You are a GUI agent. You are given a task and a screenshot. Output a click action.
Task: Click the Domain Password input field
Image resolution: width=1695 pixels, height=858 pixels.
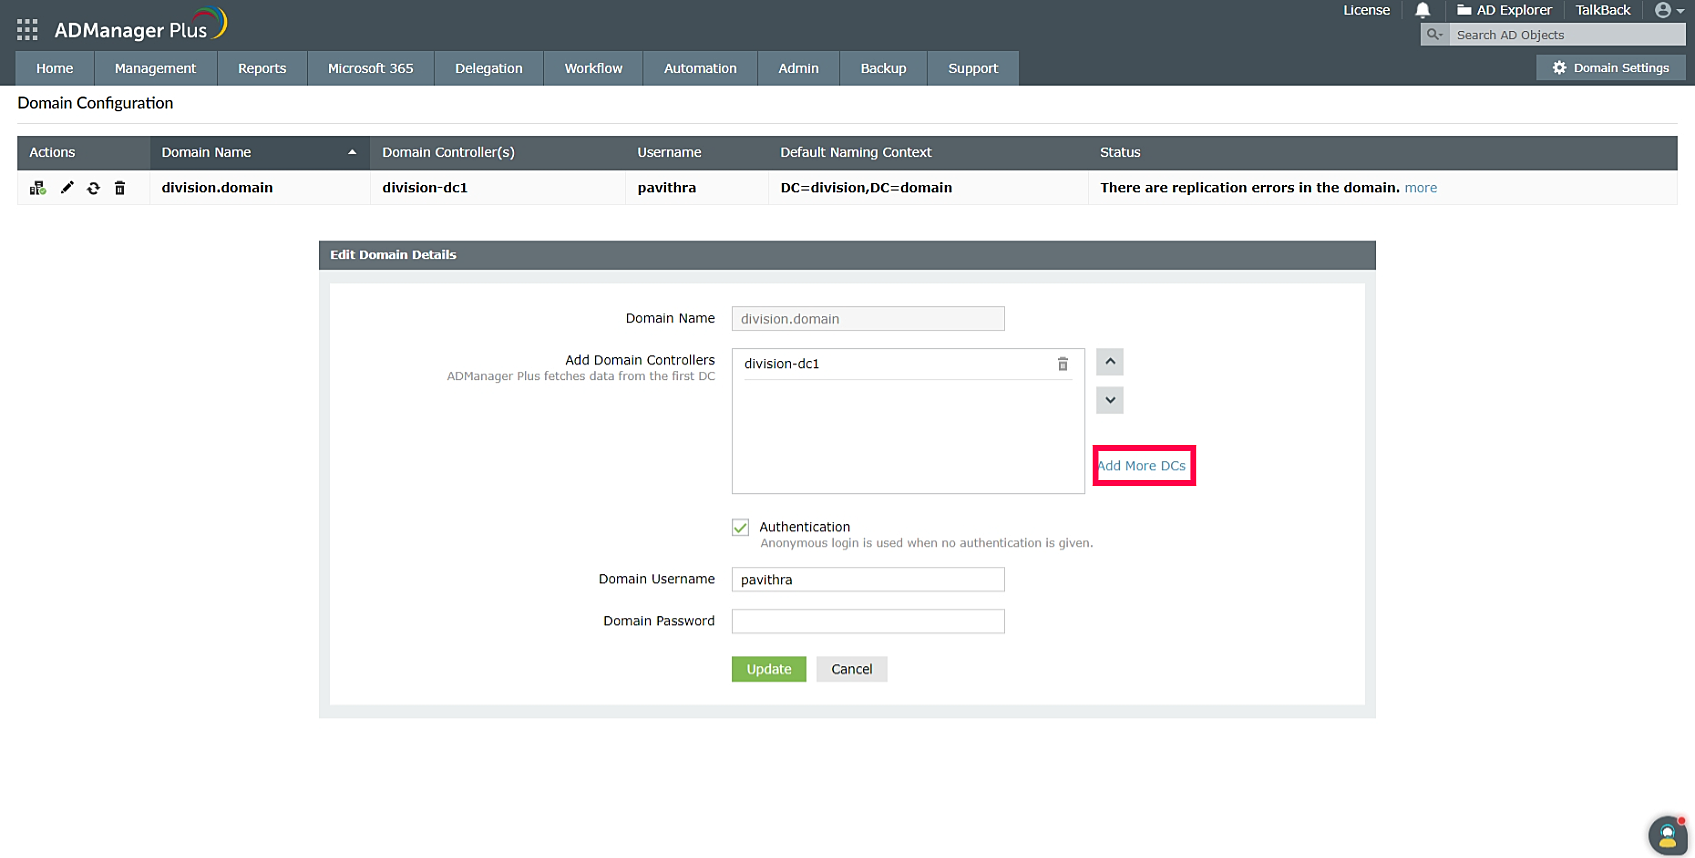click(867, 621)
